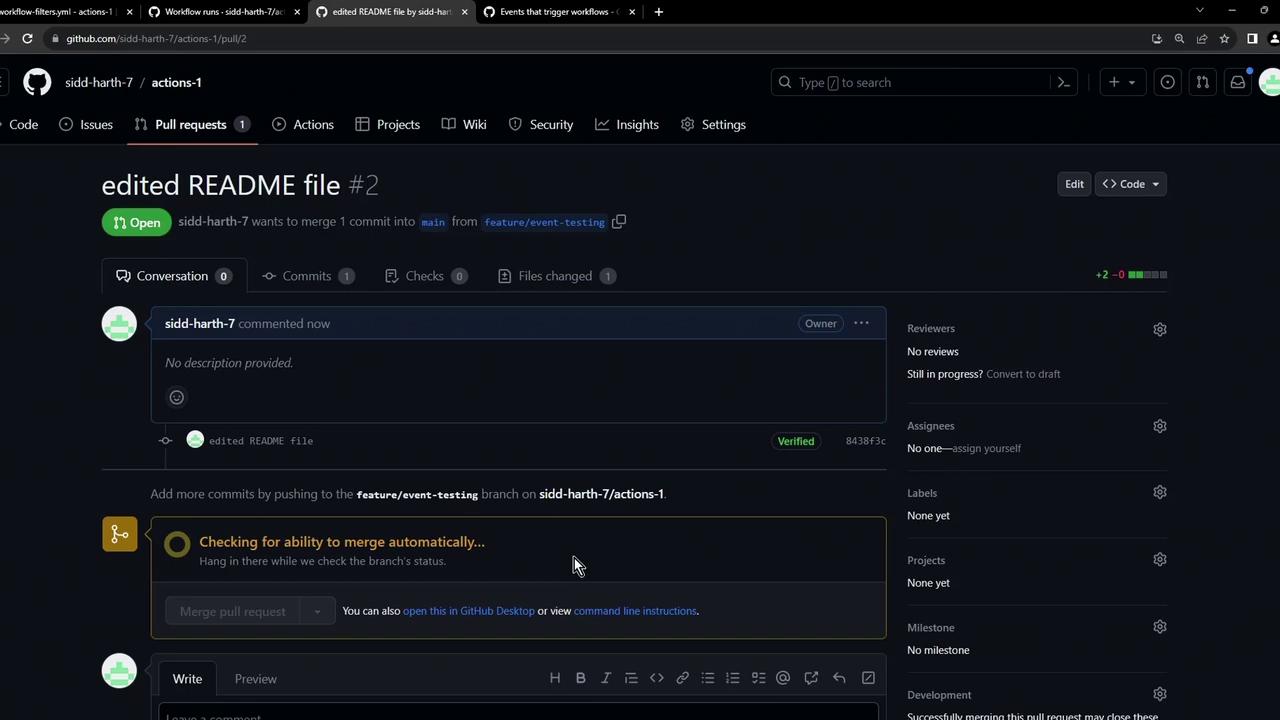Insert link in comment editor
The image size is (1280, 720).
pos(682,678)
